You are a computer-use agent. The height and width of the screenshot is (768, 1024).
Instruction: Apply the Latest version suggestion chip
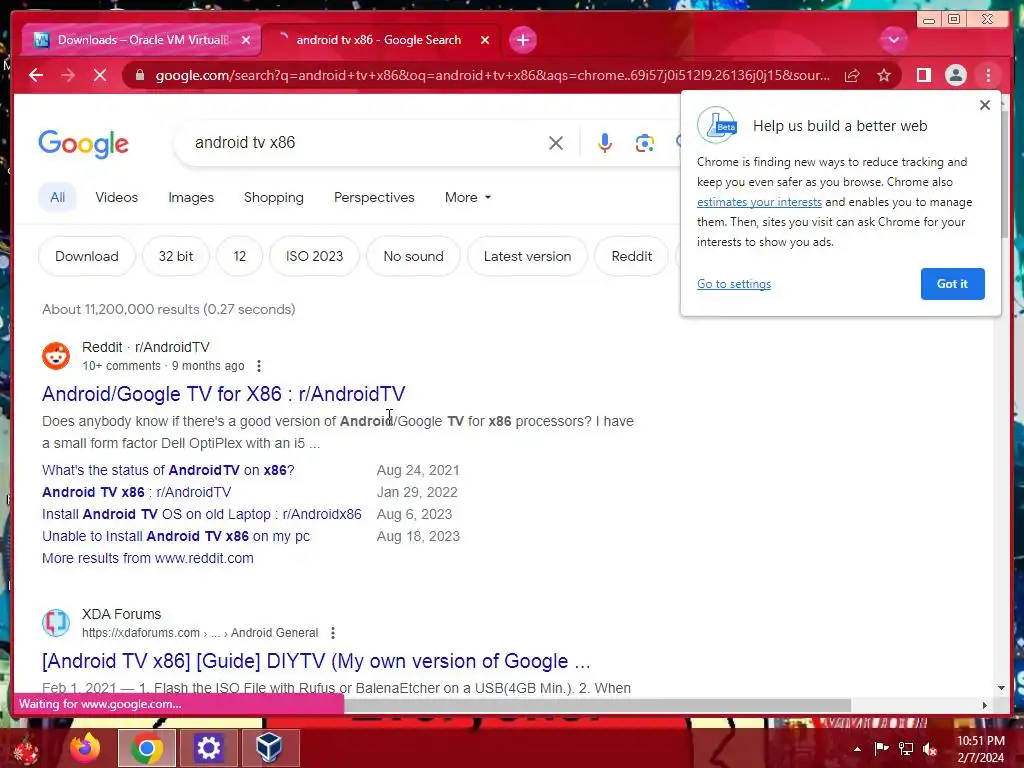pyautogui.click(x=527, y=256)
